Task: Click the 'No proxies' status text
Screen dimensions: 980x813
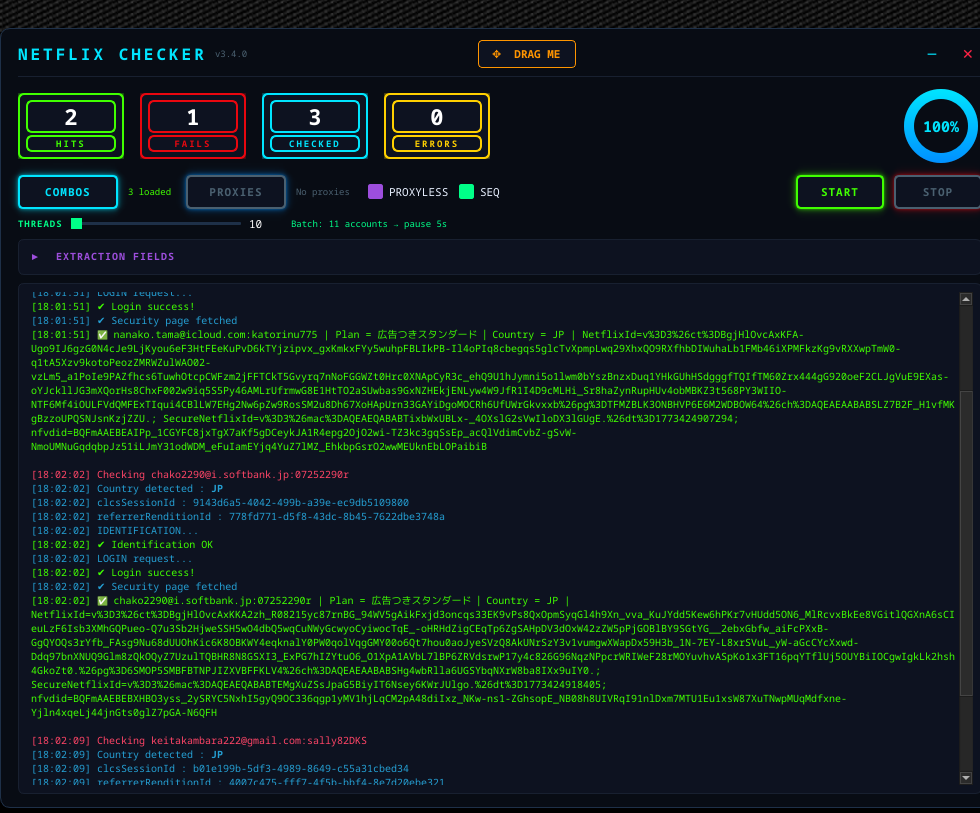Action: pyautogui.click(x=322, y=192)
